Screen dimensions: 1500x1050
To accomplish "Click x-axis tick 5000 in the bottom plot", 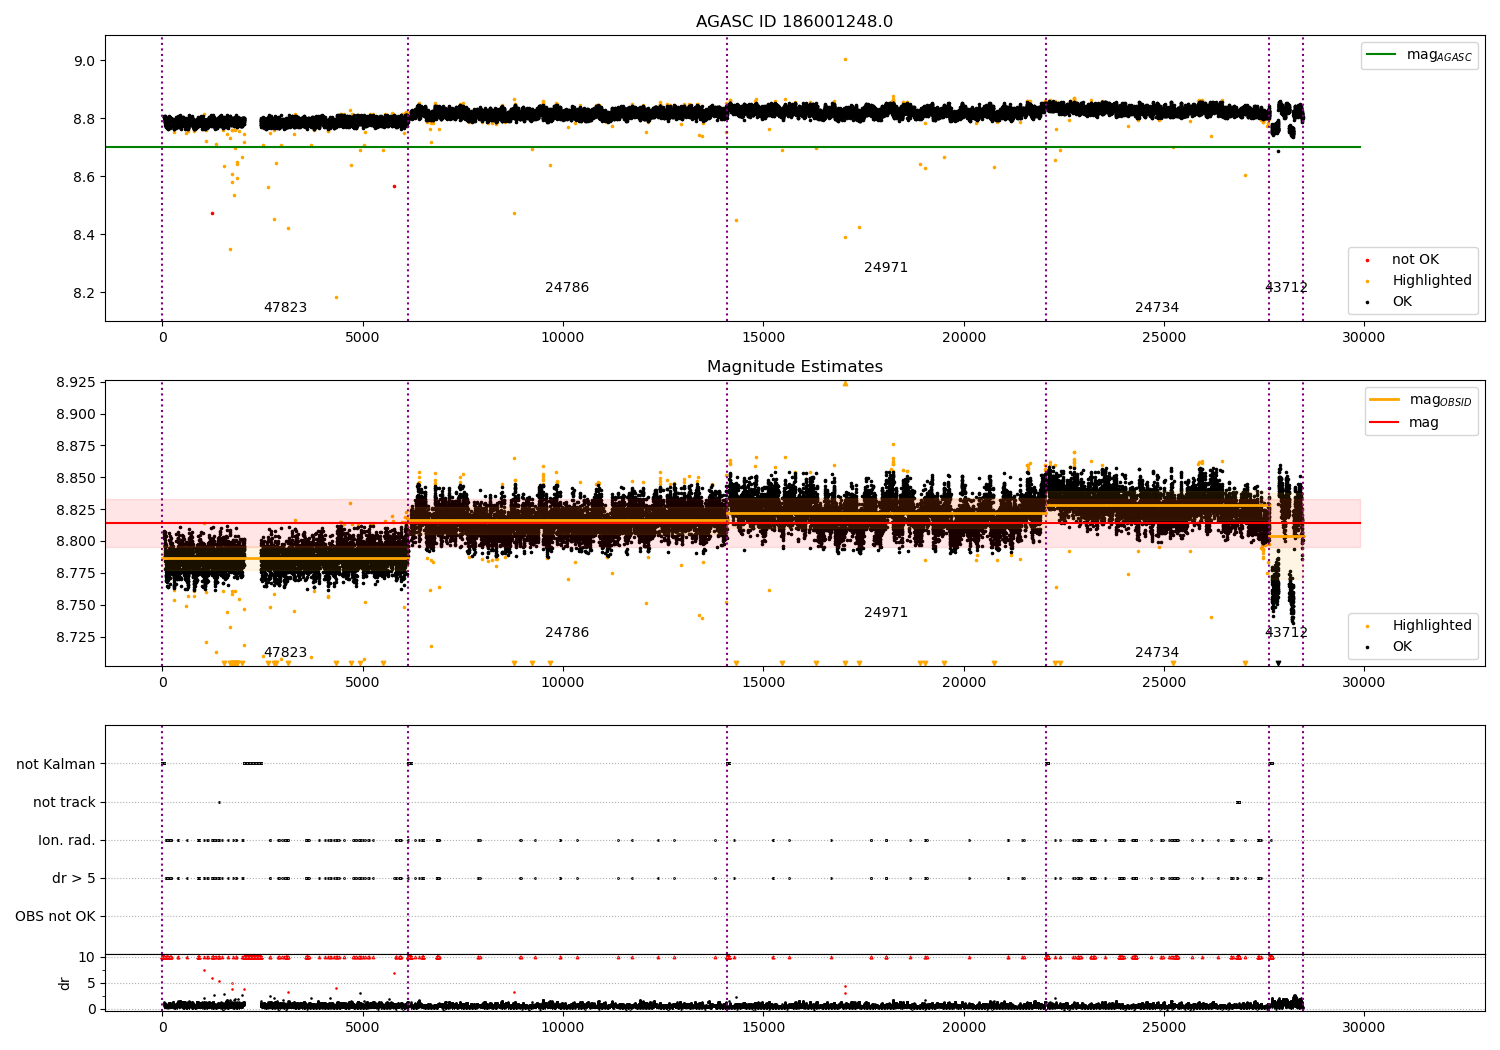I will pyautogui.click(x=363, y=1026).
